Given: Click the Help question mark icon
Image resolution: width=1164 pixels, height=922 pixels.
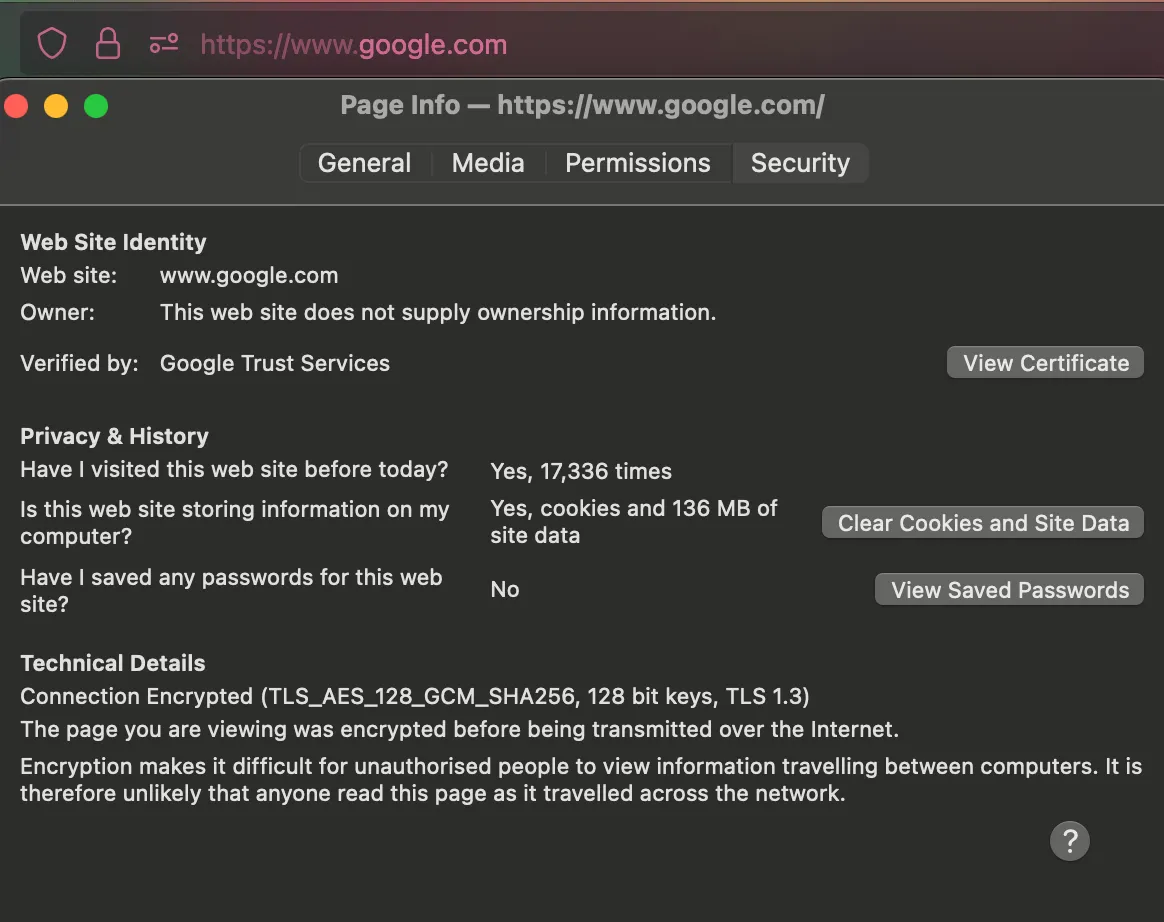Looking at the screenshot, I should [1069, 841].
